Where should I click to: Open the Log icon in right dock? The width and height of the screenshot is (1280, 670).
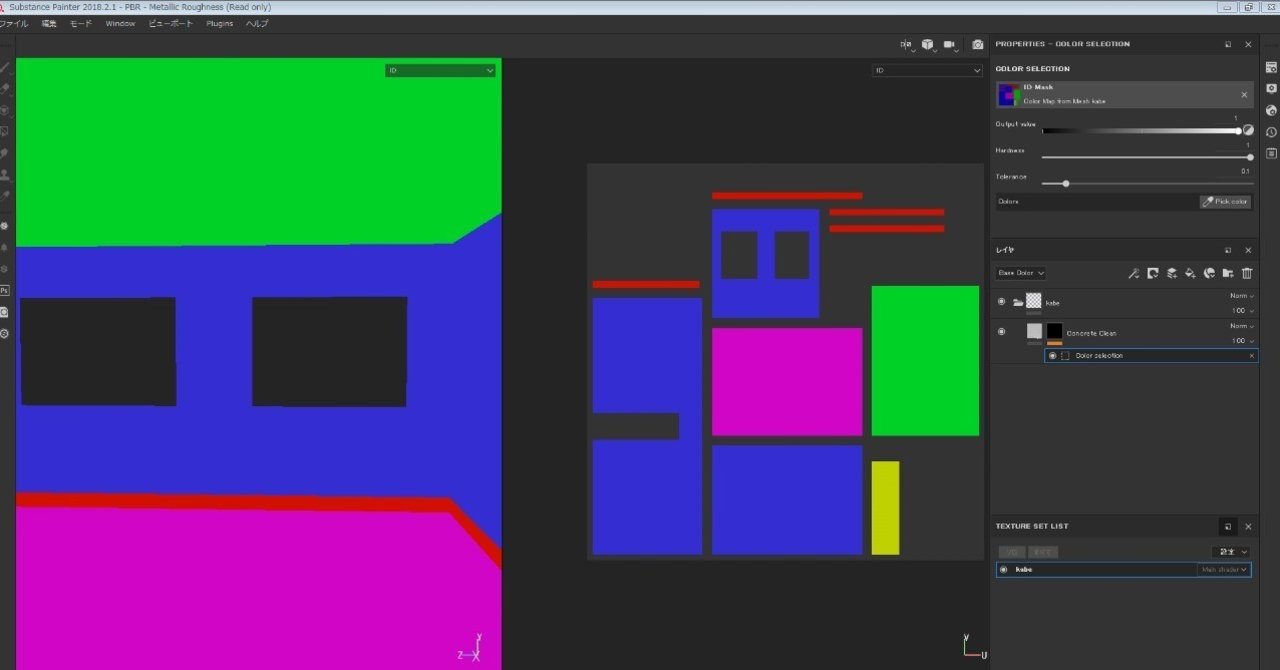point(1271,153)
